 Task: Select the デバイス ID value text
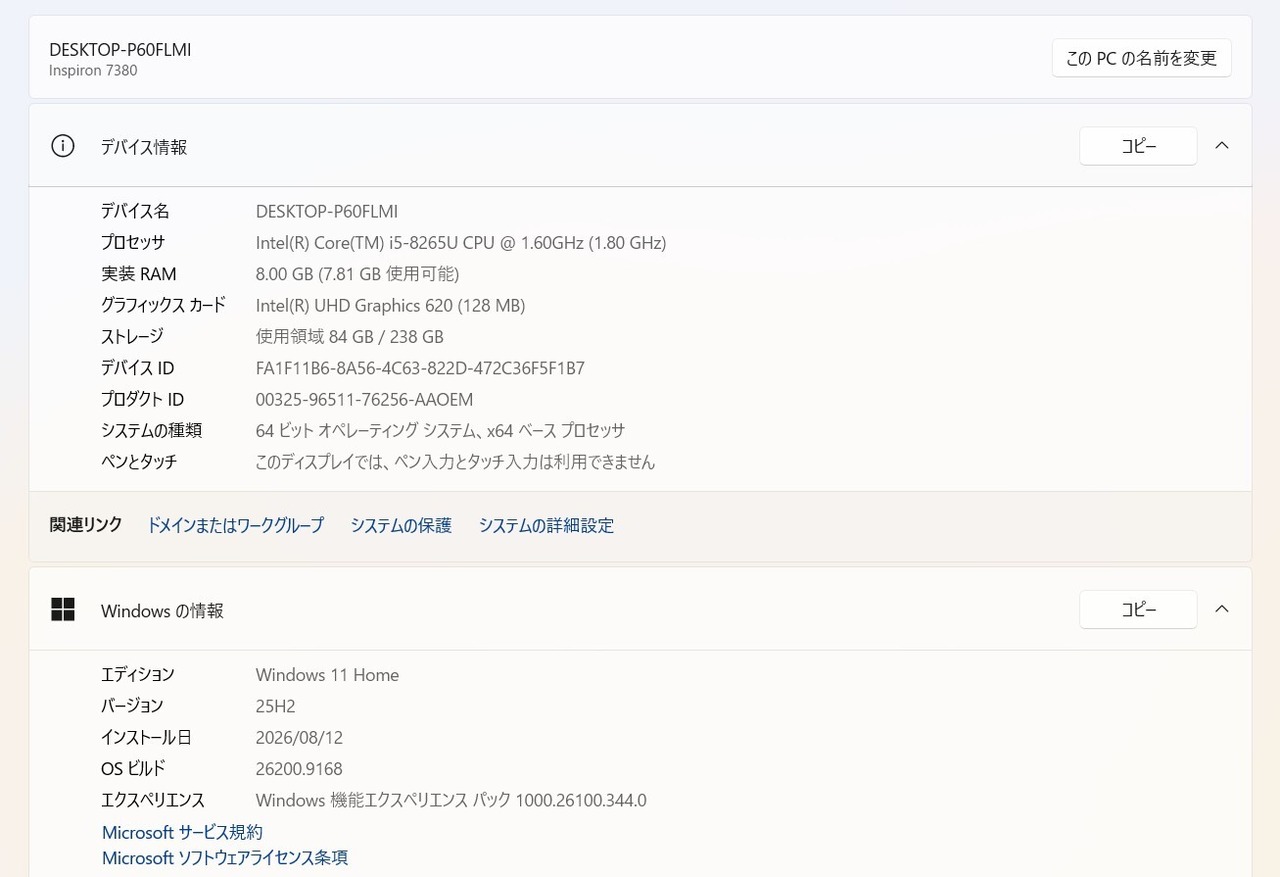point(420,368)
